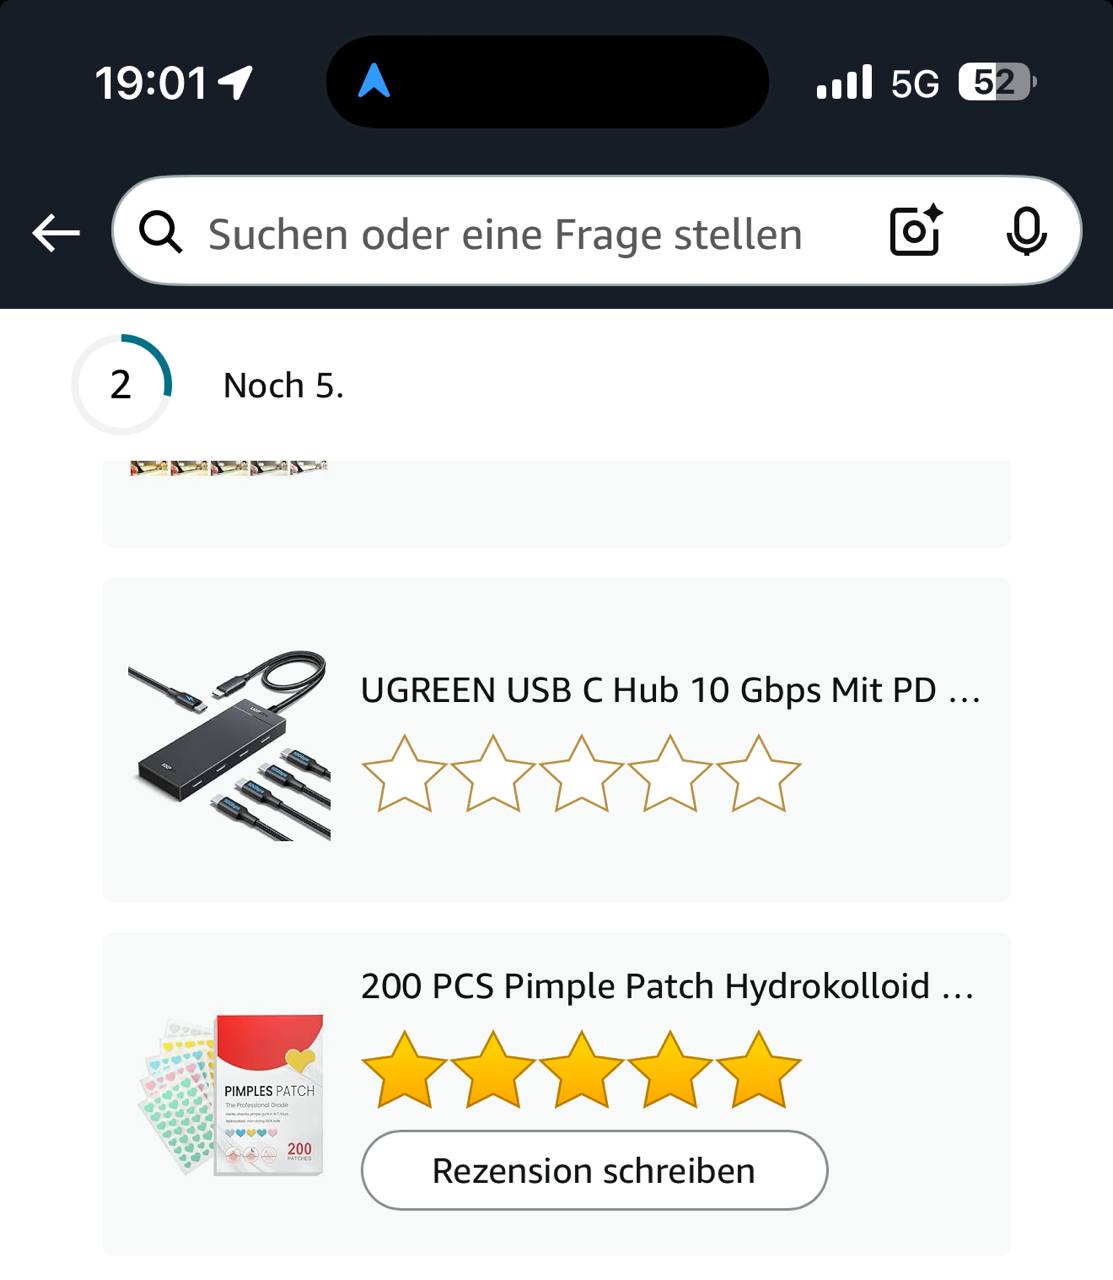Give UGREEN hub a three-star rating

click(x=581, y=774)
